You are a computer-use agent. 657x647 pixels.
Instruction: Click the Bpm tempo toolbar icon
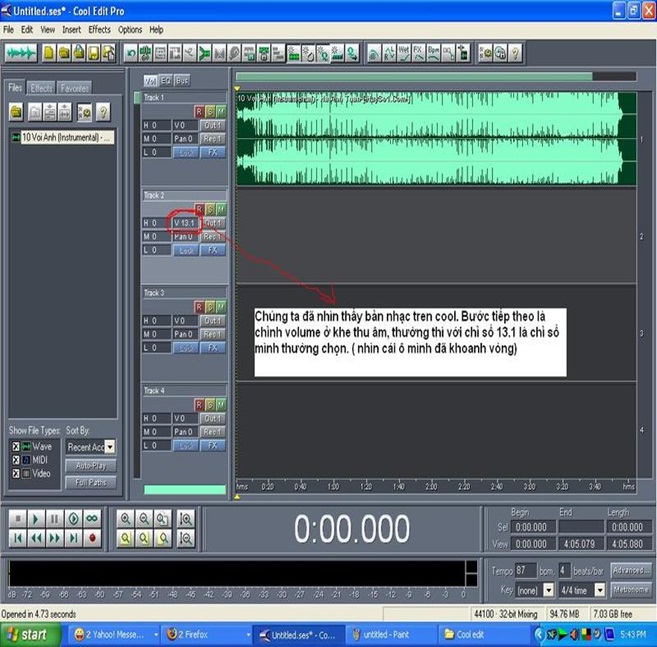coord(433,54)
